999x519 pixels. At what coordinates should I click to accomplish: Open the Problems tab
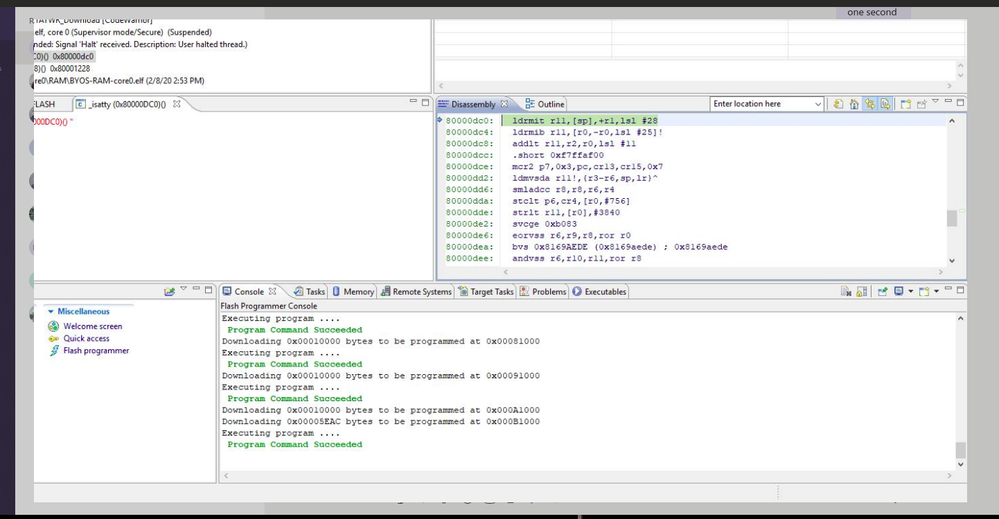pos(543,292)
